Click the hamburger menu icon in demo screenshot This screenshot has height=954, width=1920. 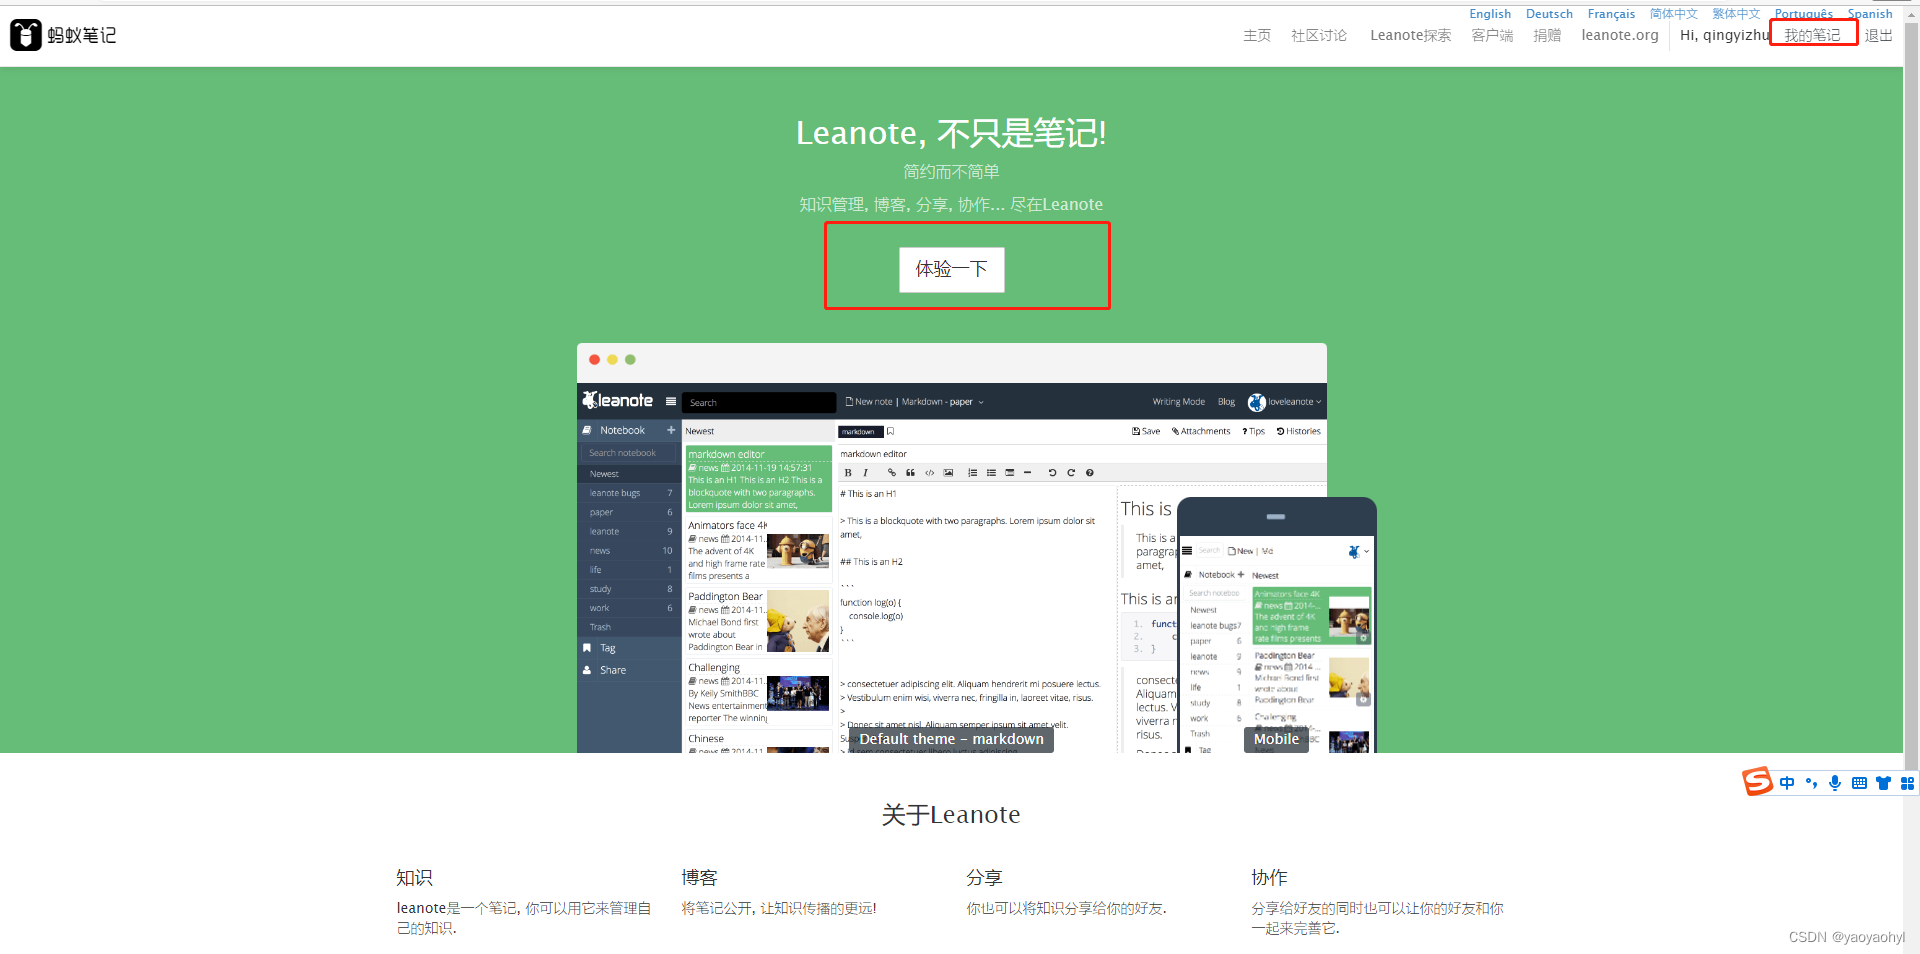(671, 401)
